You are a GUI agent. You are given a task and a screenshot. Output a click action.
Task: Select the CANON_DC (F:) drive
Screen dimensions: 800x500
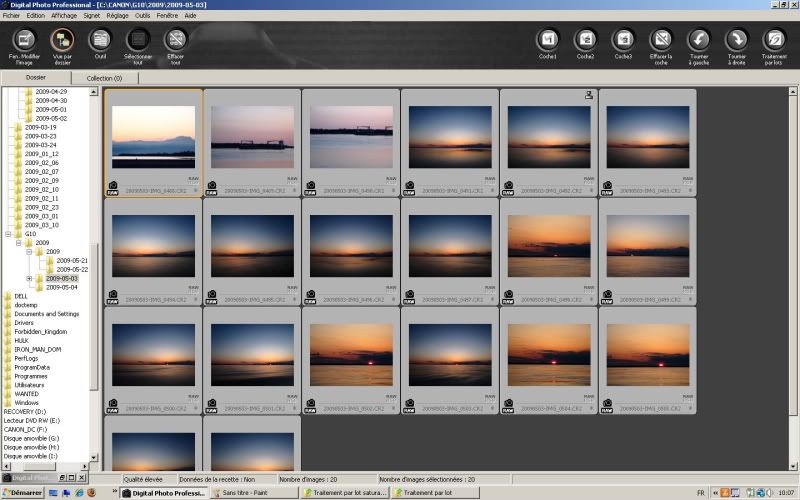click(26, 430)
